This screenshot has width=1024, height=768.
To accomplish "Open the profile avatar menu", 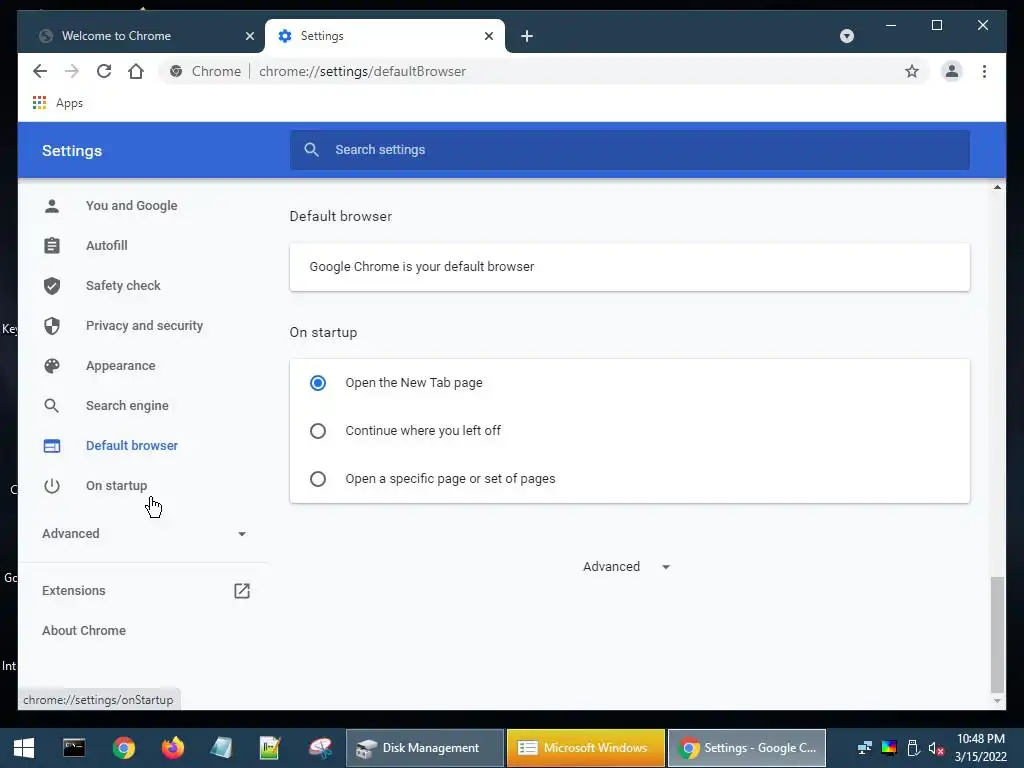I will tap(952, 71).
